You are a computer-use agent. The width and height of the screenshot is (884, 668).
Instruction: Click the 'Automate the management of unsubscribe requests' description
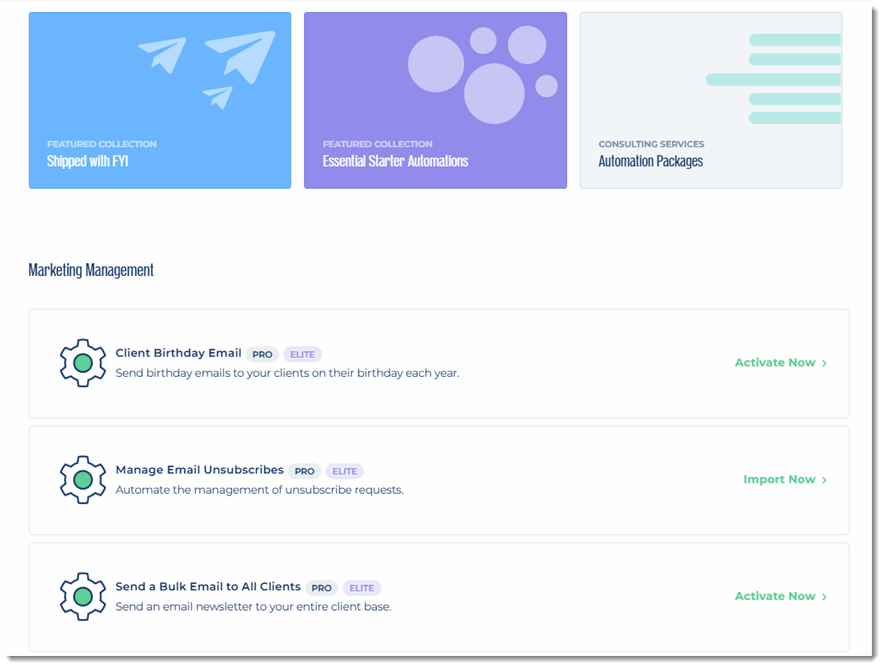[x=259, y=490]
